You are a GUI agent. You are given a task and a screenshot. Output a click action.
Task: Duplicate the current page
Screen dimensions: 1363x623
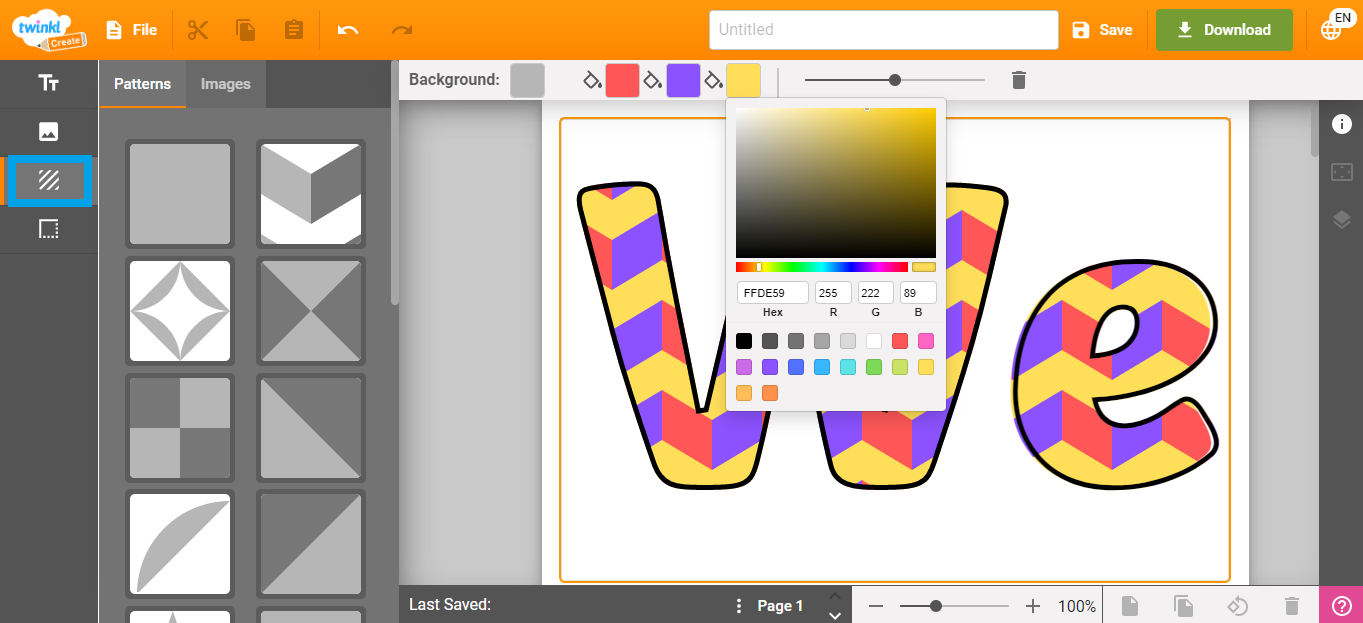[1183, 606]
